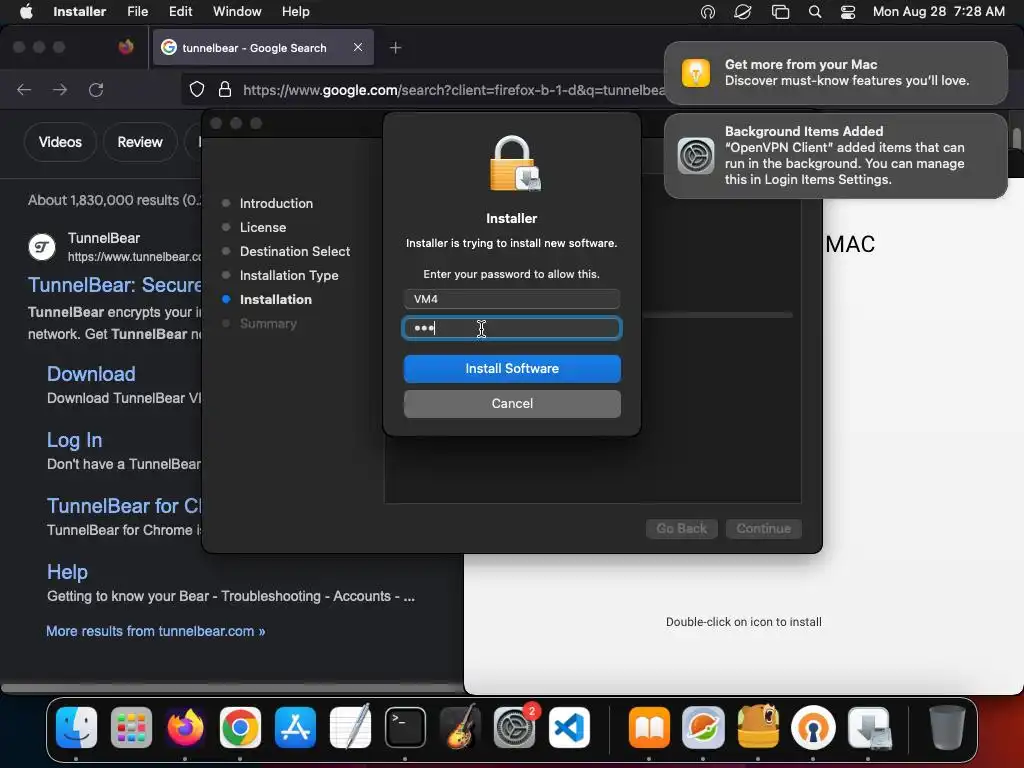The image size is (1024, 768).
Task: Open the Help sitelink
Action: pos(67,571)
